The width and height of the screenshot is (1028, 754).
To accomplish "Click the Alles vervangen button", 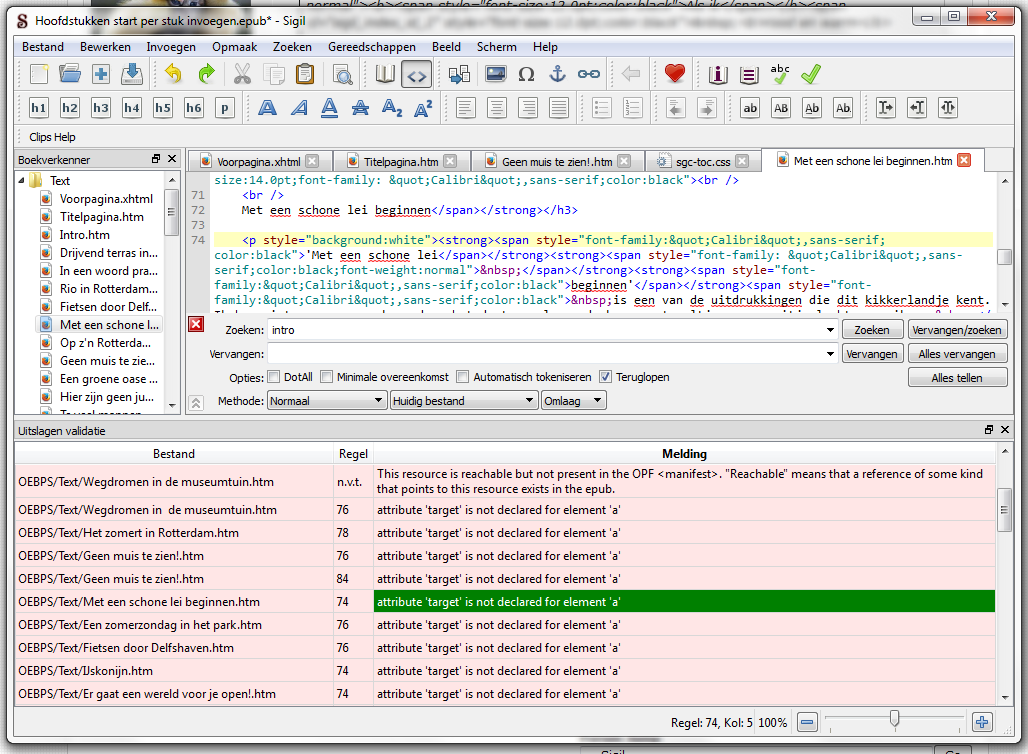I will [x=957, y=354].
